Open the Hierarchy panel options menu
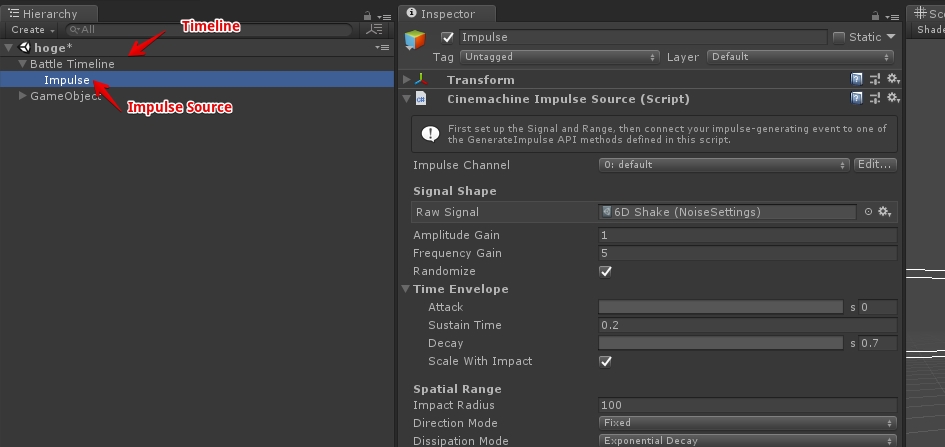This screenshot has width=945, height=447. [384, 17]
